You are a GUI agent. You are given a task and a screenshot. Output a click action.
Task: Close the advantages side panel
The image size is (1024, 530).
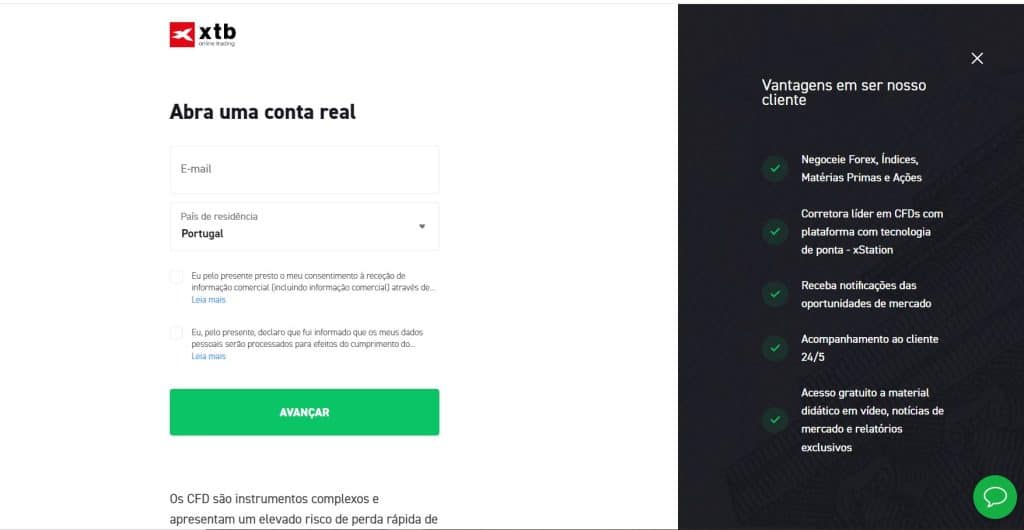[x=977, y=59]
